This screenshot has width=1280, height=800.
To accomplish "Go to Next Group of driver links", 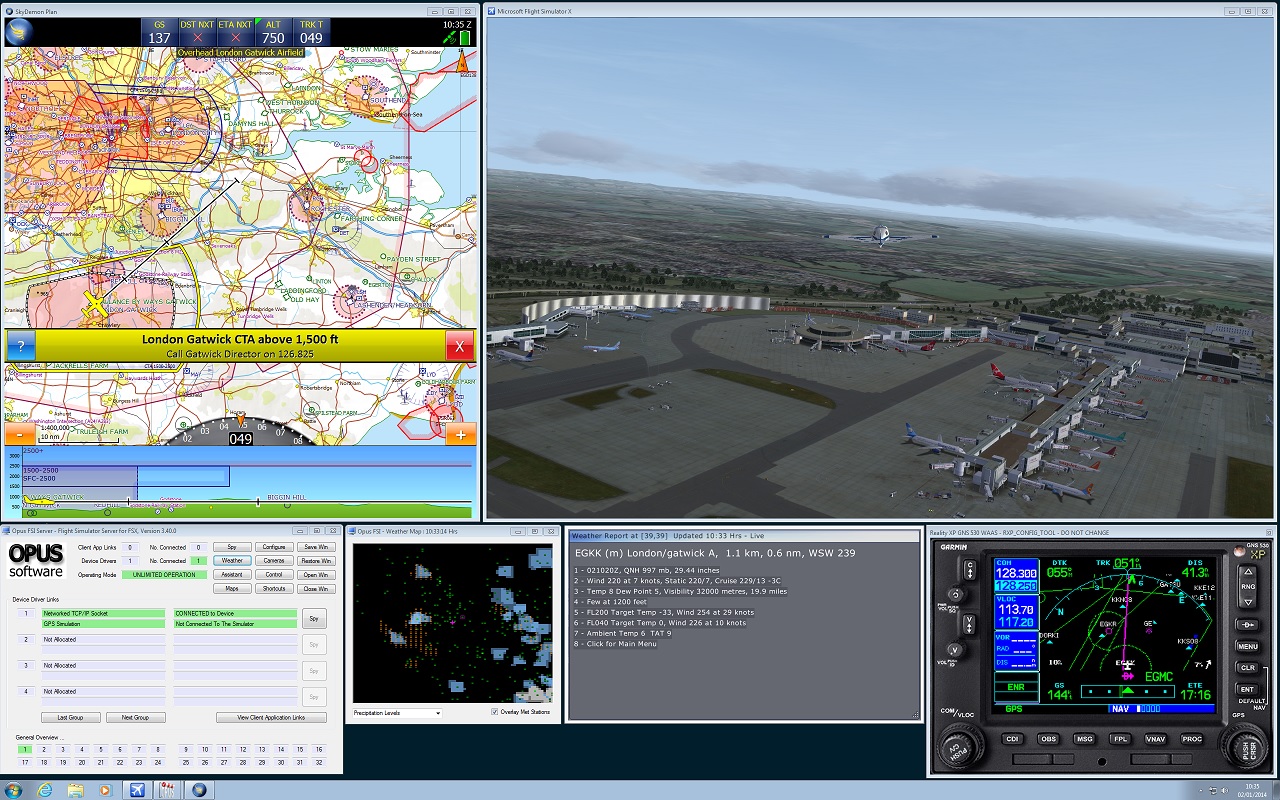I will pos(135,718).
